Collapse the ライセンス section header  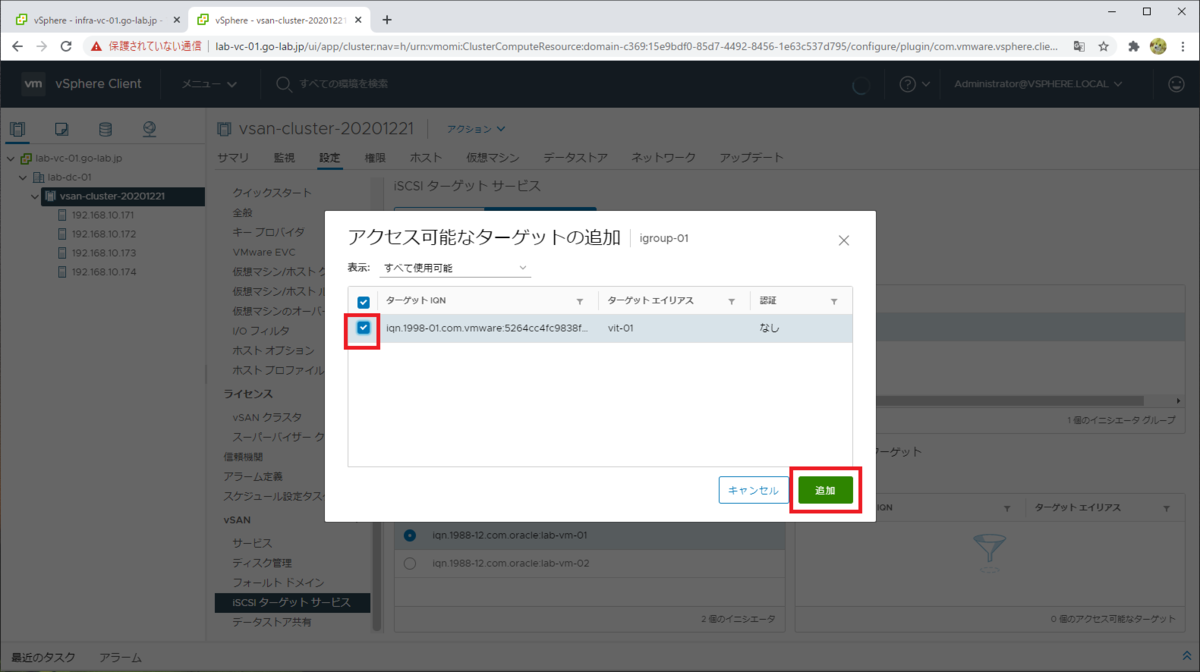(x=247, y=394)
